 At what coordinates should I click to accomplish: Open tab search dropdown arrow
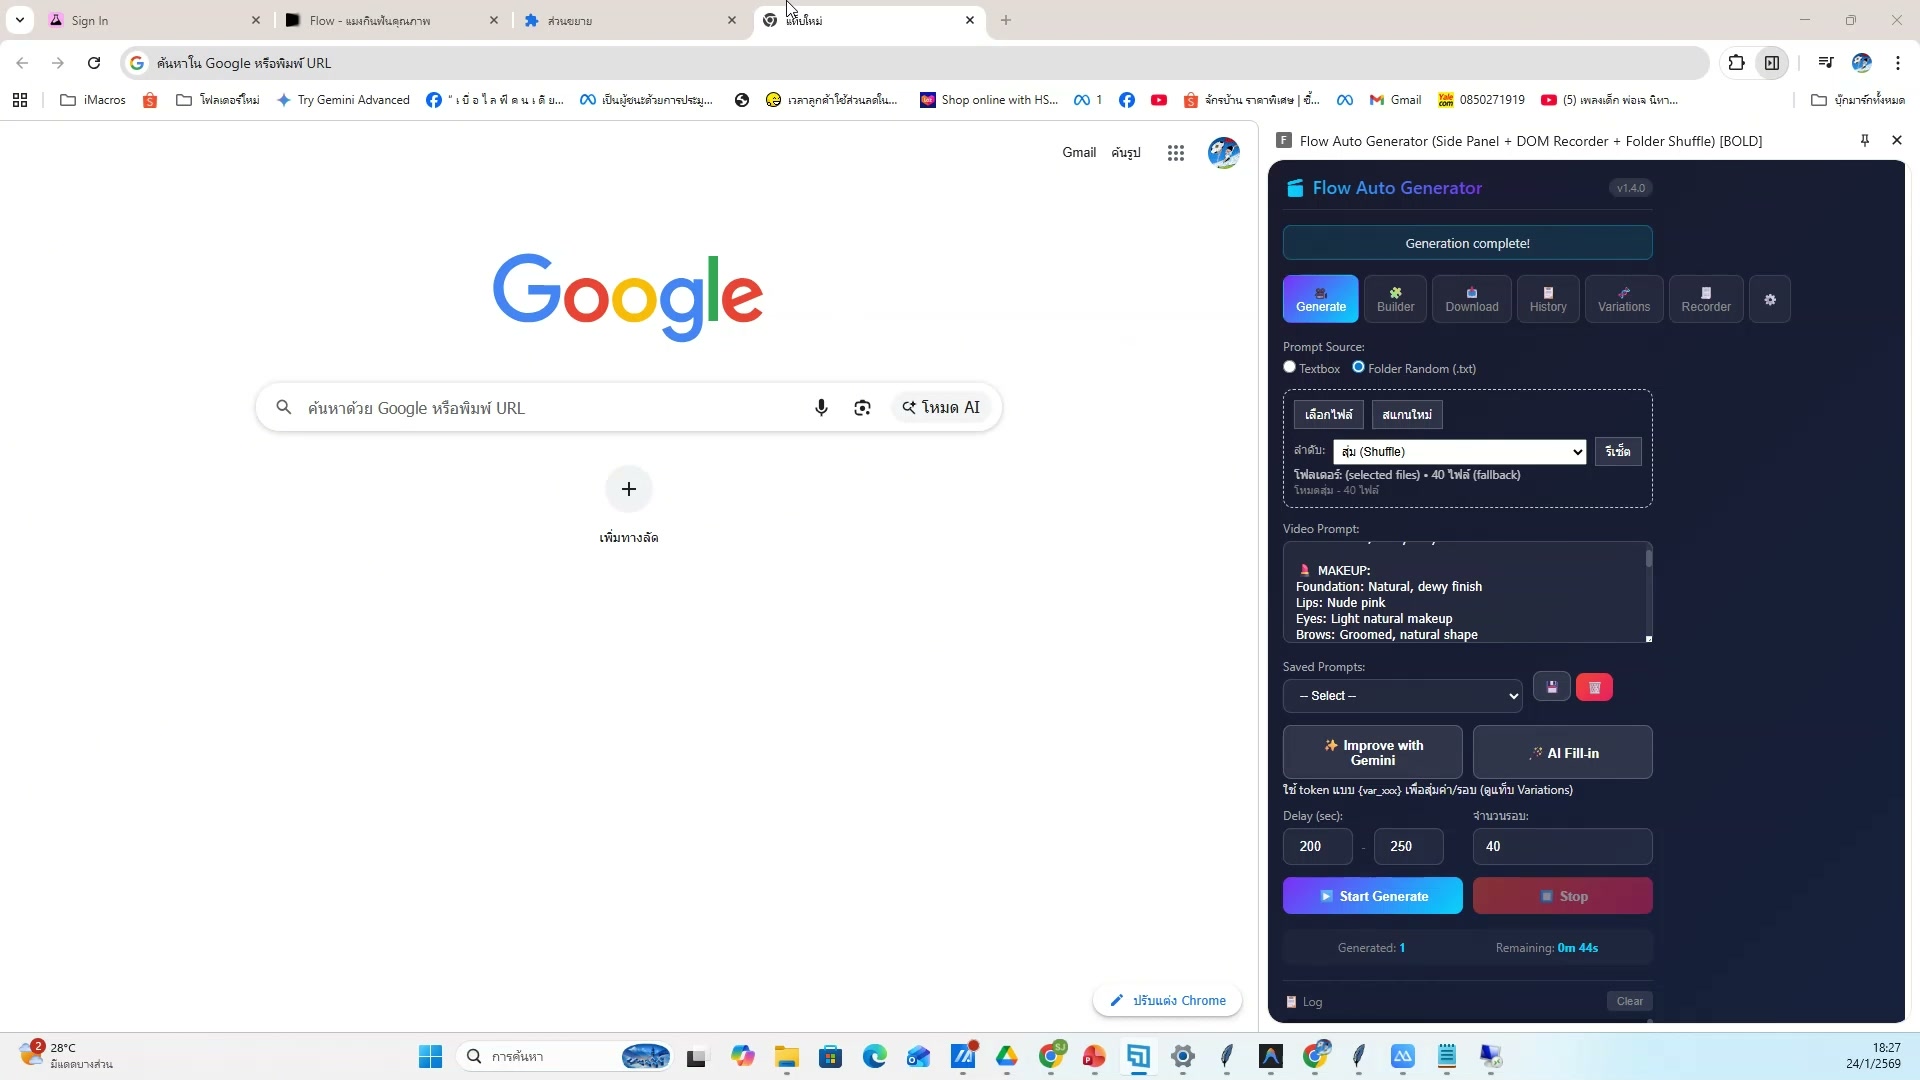coord(19,20)
